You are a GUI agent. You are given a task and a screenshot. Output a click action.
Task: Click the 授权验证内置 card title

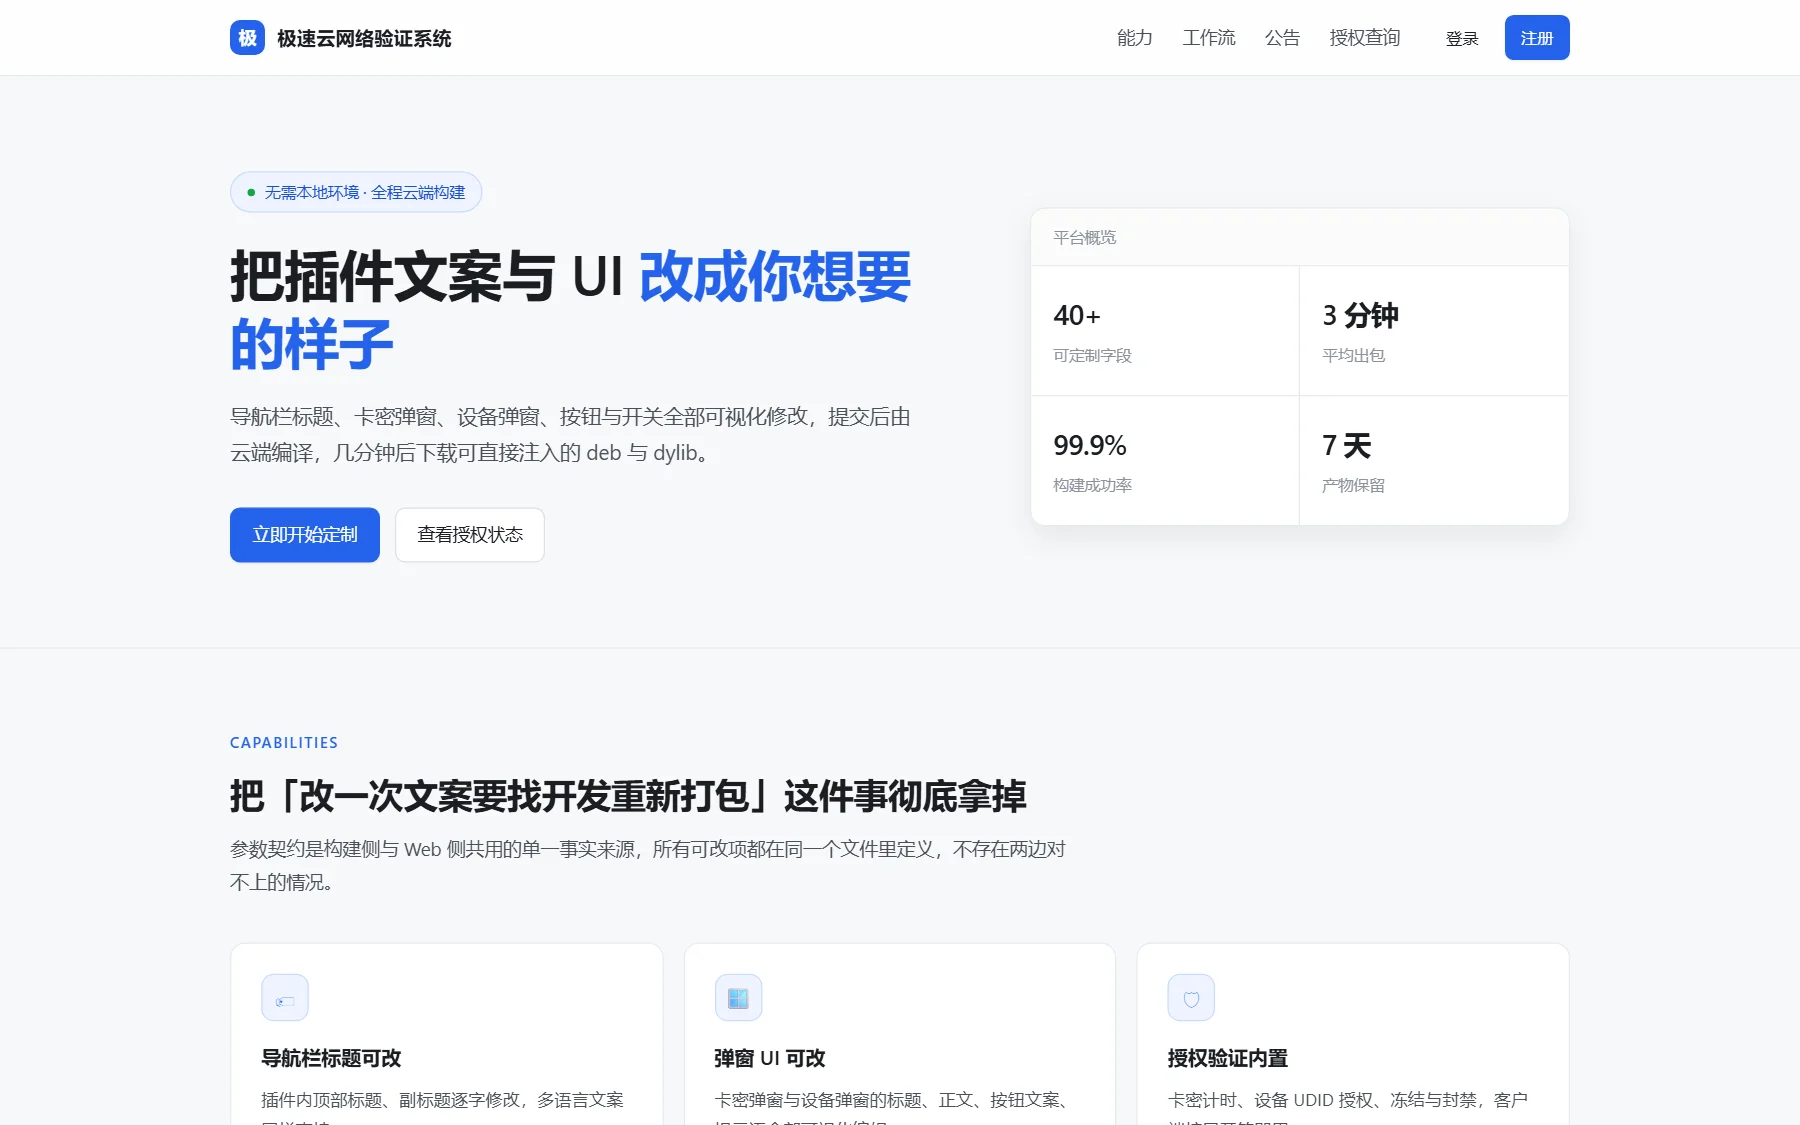click(1228, 1058)
